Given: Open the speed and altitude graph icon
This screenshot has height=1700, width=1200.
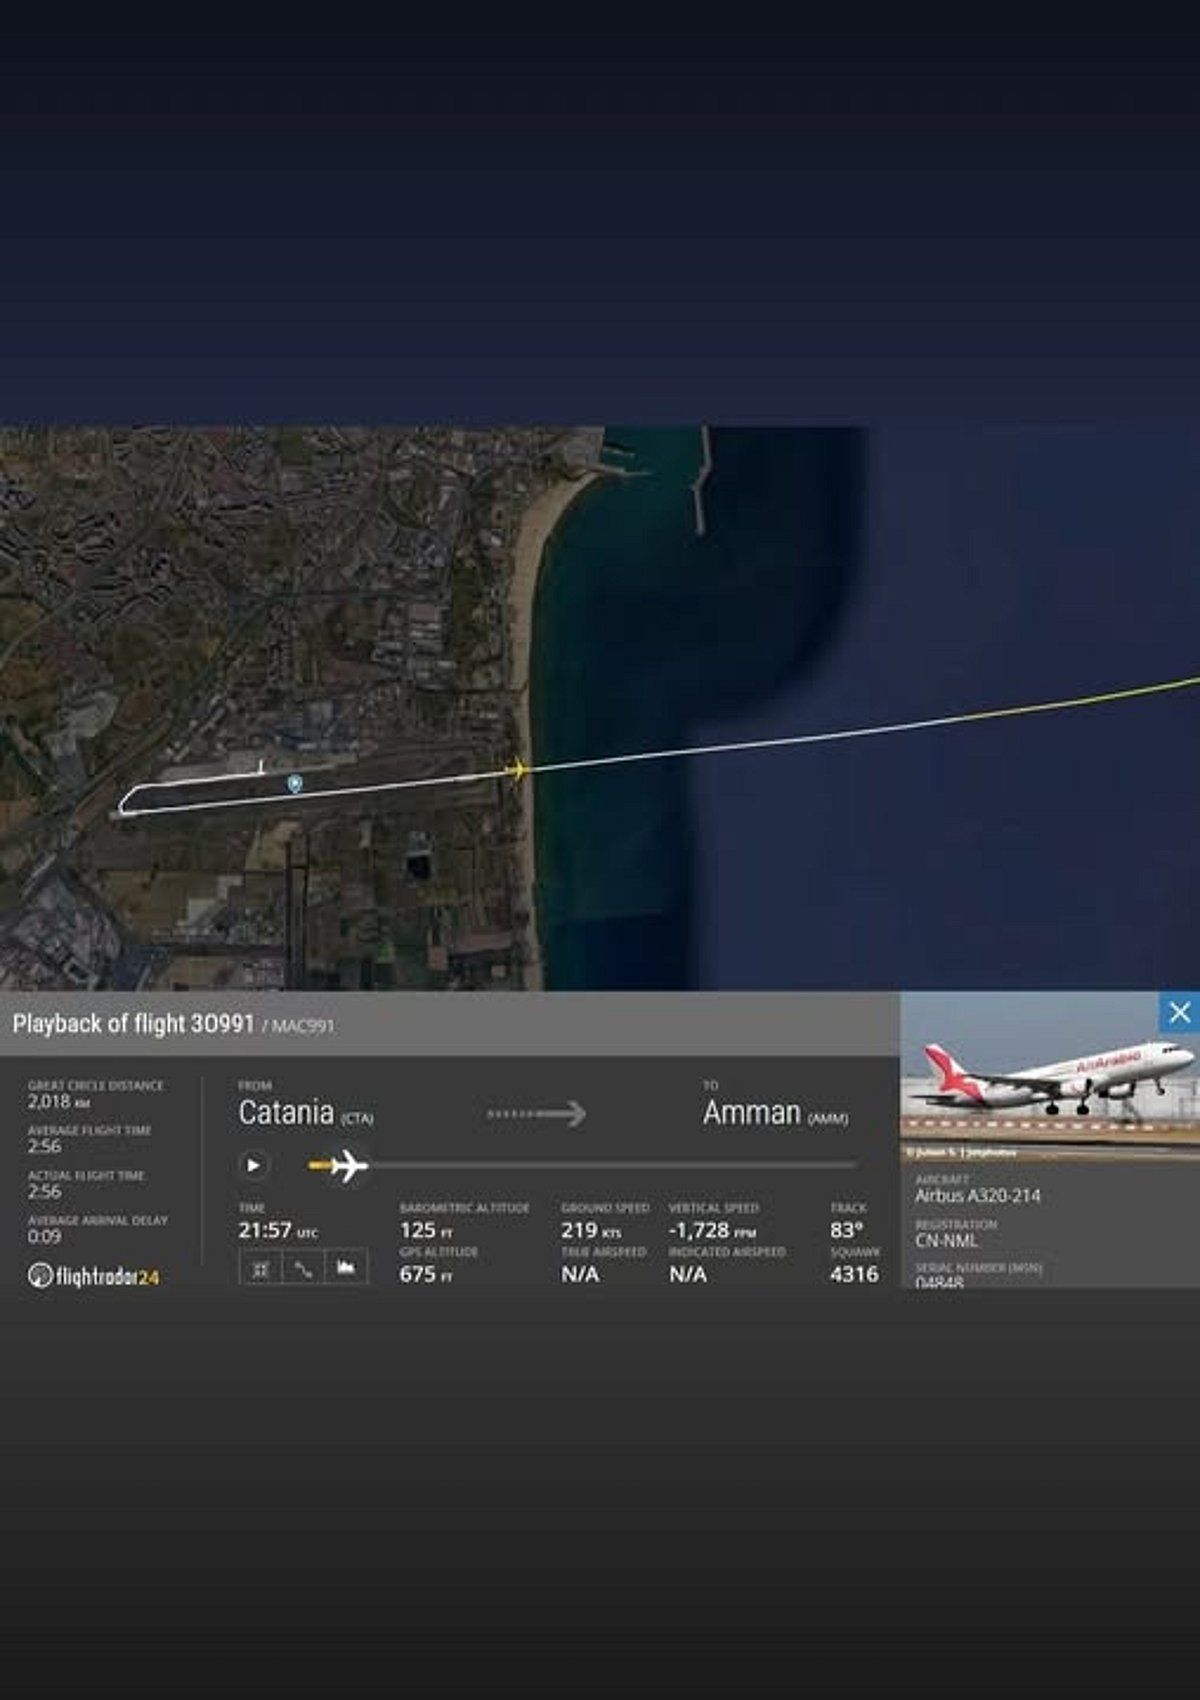Looking at the screenshot, I should click(346, 1268).
